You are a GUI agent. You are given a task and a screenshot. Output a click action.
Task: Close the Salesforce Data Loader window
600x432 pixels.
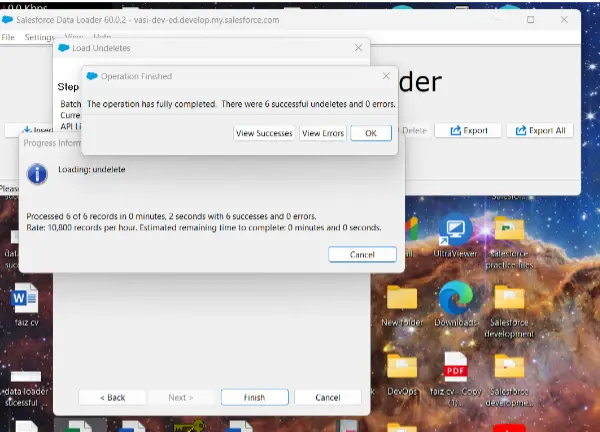click(564, 20)
